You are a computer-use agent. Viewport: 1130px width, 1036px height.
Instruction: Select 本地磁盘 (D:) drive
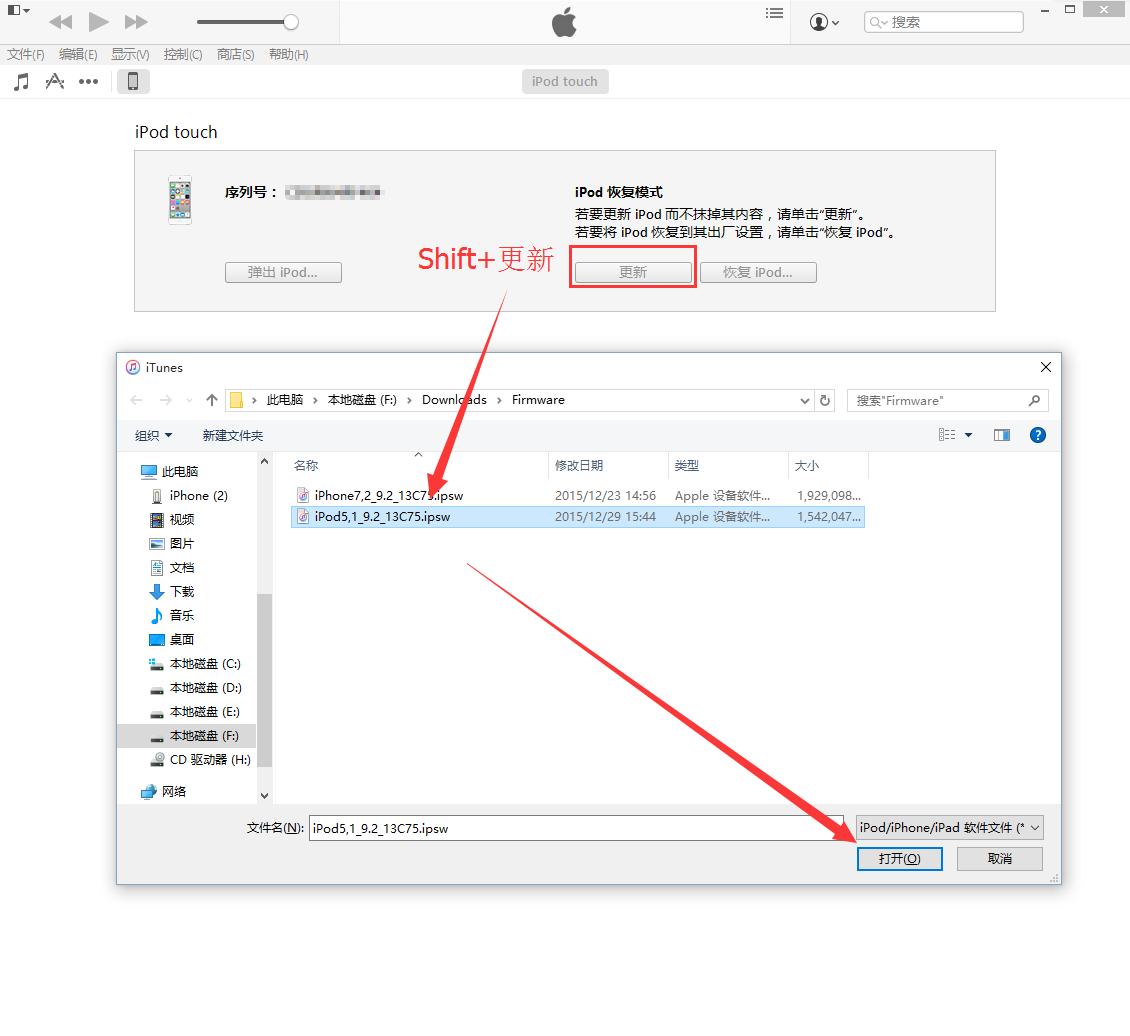[195, 688]
